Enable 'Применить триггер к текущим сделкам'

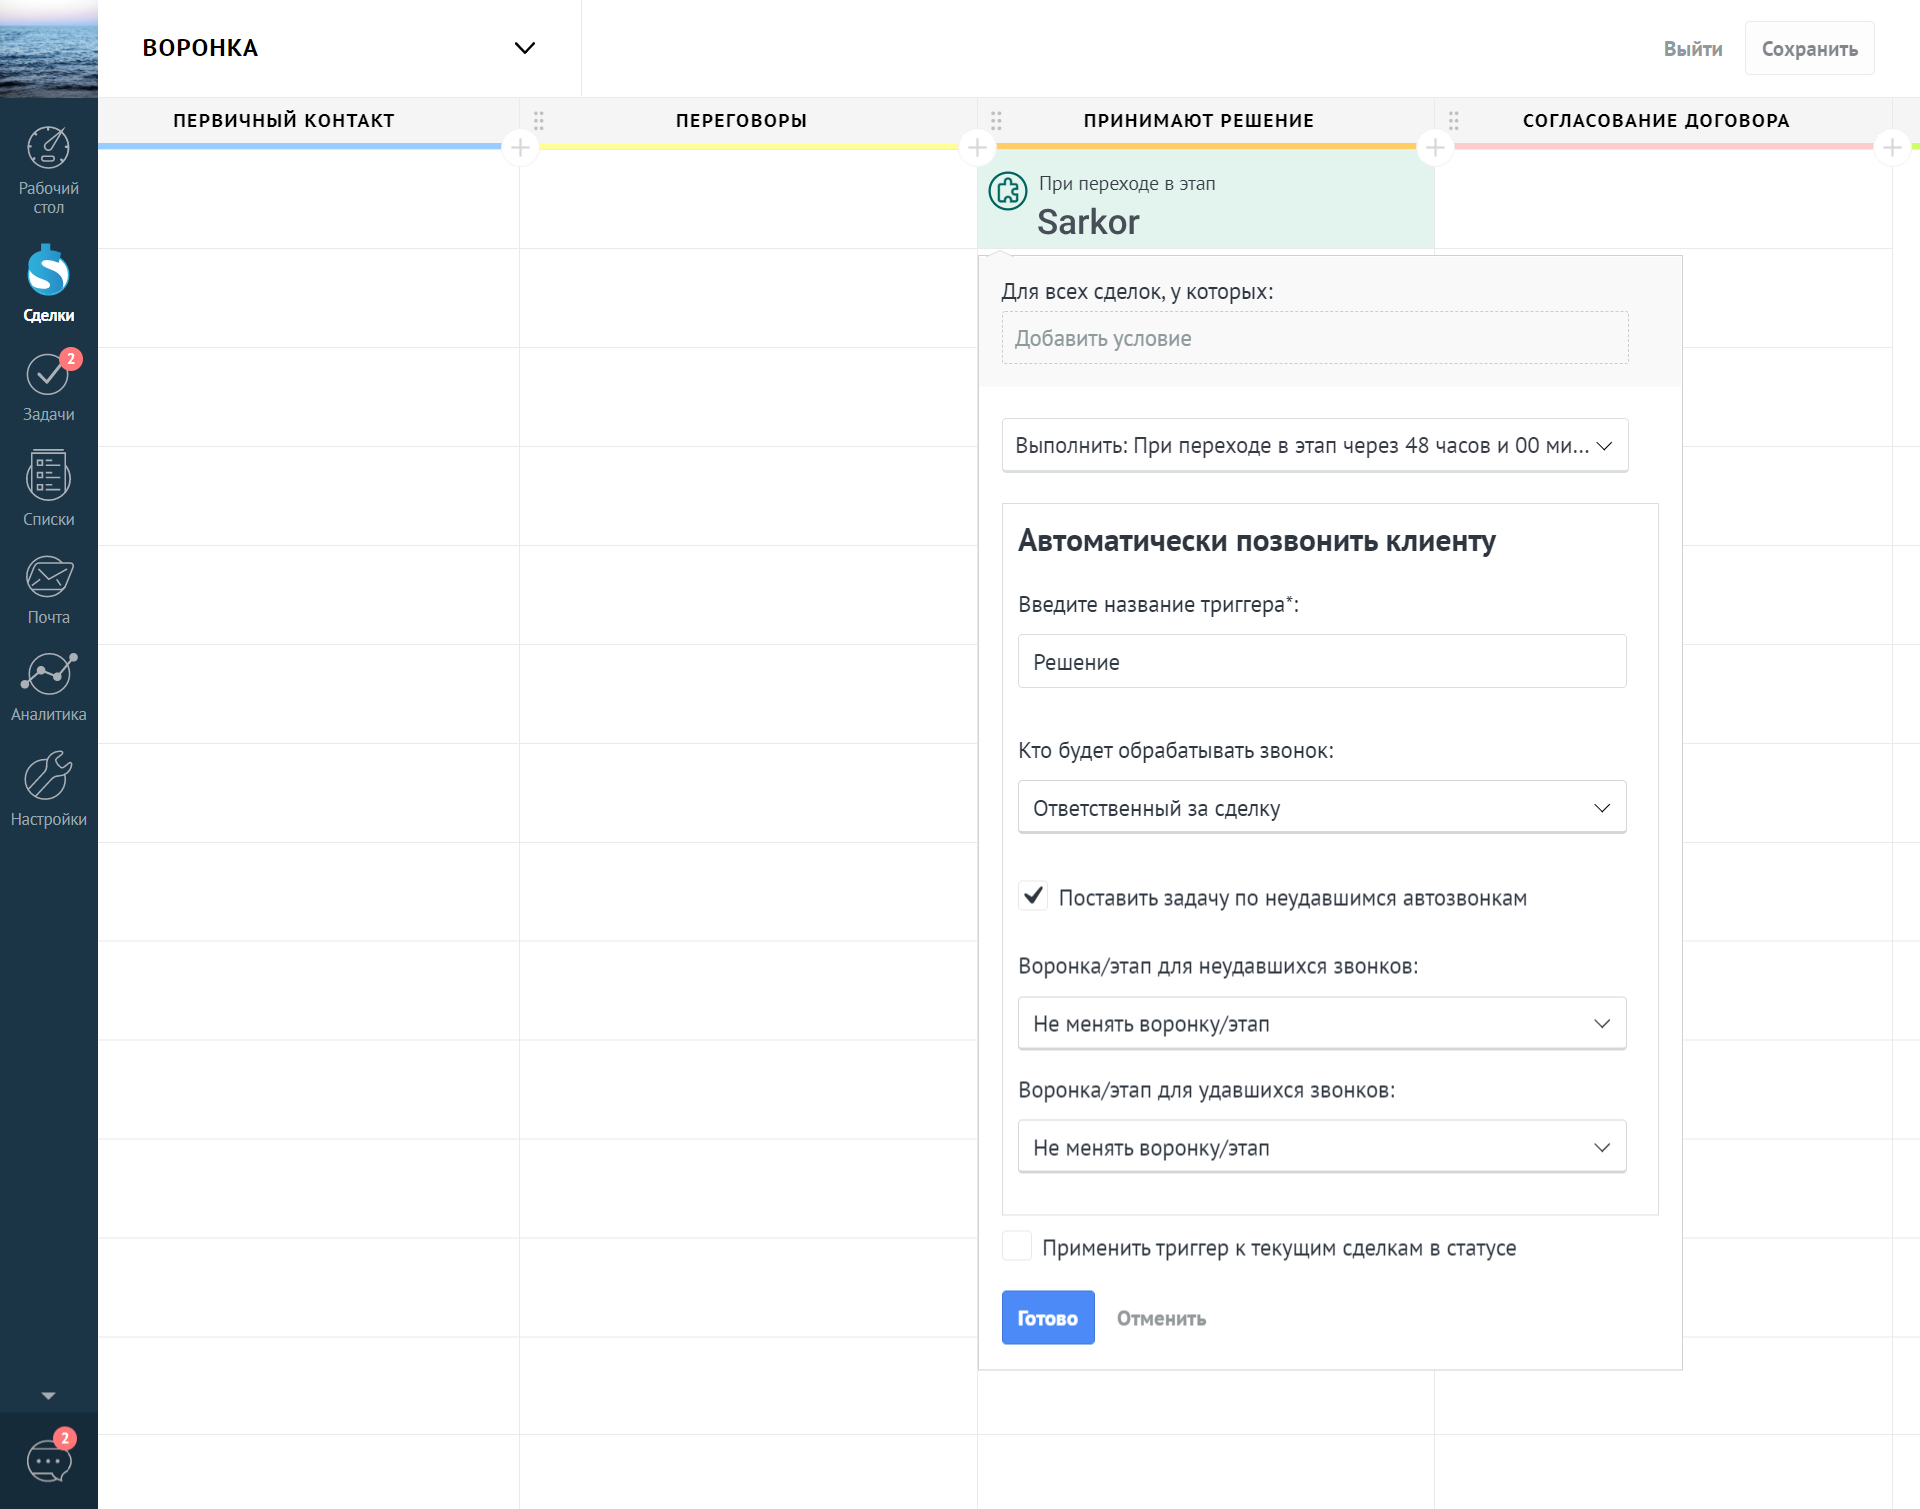pos(1017,1246)
